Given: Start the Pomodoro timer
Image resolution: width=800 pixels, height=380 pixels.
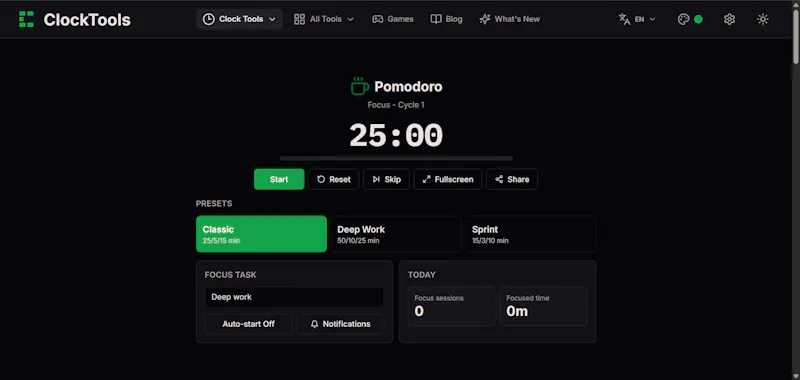Looking at the screenshot, I should tap(279, 180).
